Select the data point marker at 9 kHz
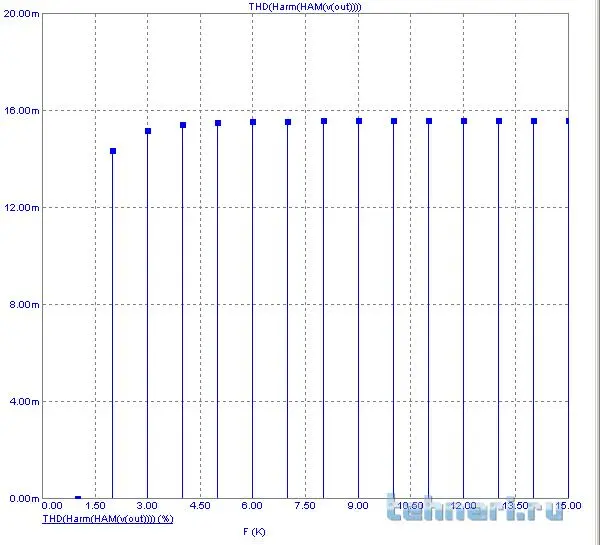 coord(359,121)
